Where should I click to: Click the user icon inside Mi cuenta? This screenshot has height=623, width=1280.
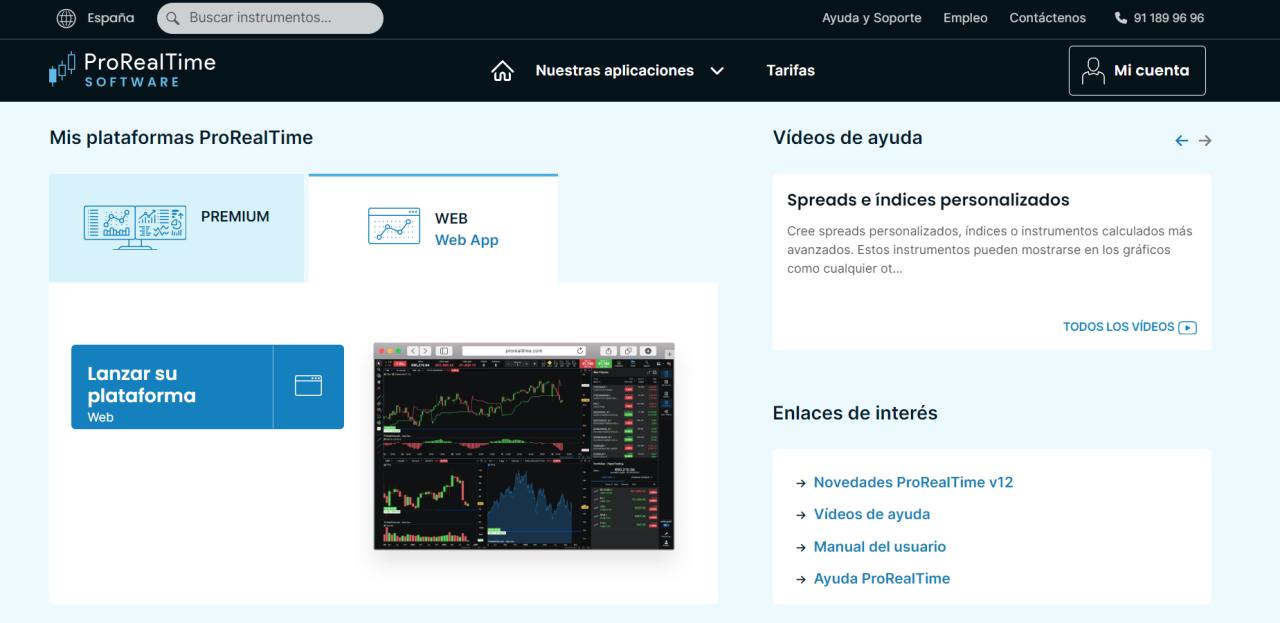tap(1093, 70)
